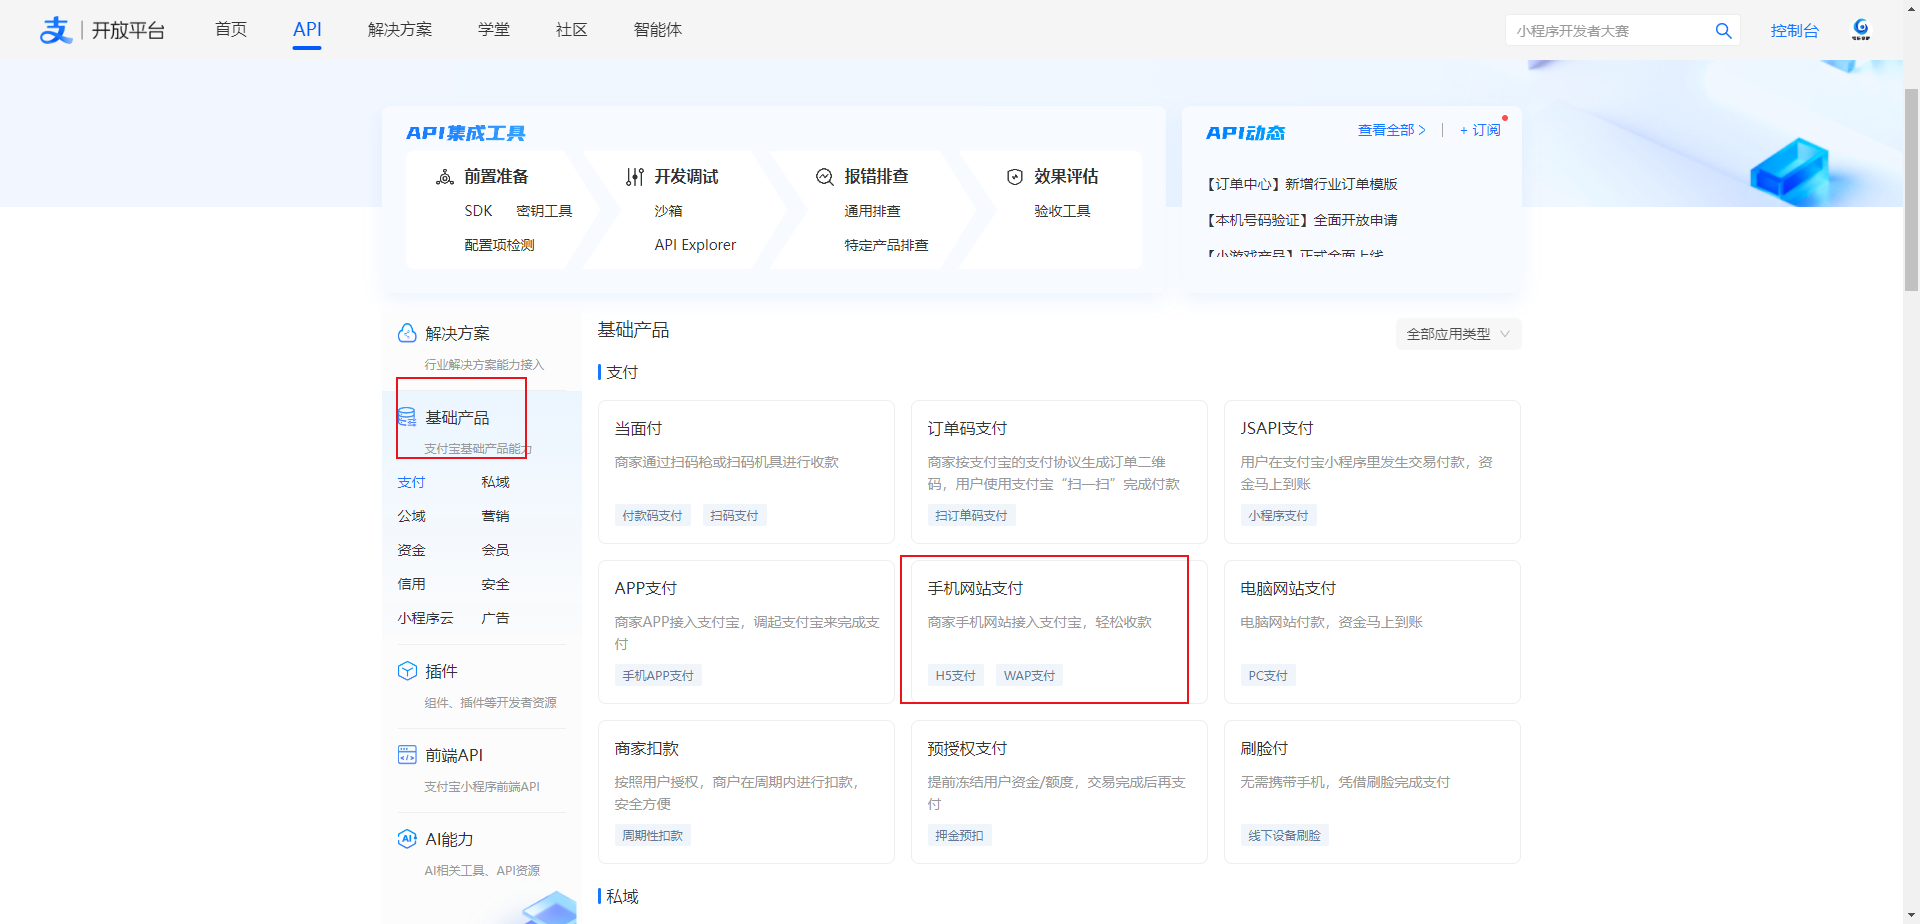Screen dimensions: 1920x924
Task: Select 会员 in sidebar categories
Action: tap(495, 550)
